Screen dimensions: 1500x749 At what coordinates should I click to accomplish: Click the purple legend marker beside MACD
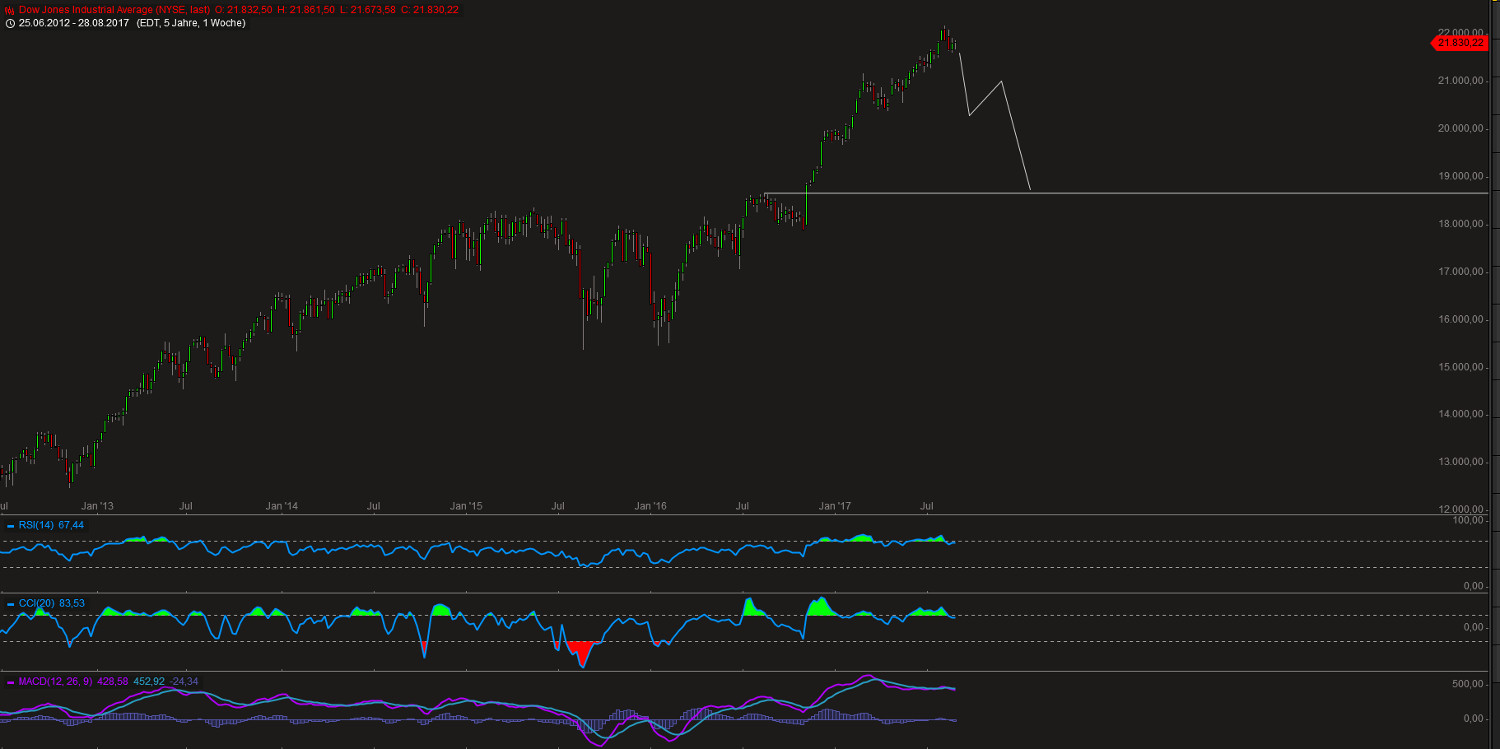[10, 682]
